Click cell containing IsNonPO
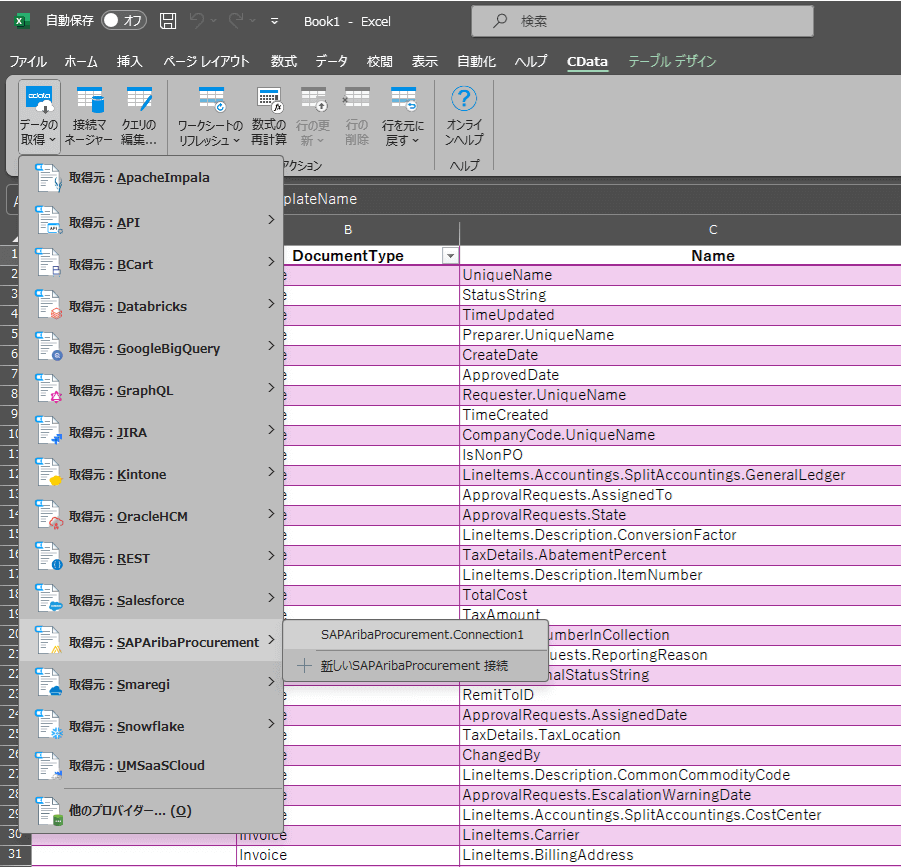The image size is (901, 867). click(x=680, y=455)
